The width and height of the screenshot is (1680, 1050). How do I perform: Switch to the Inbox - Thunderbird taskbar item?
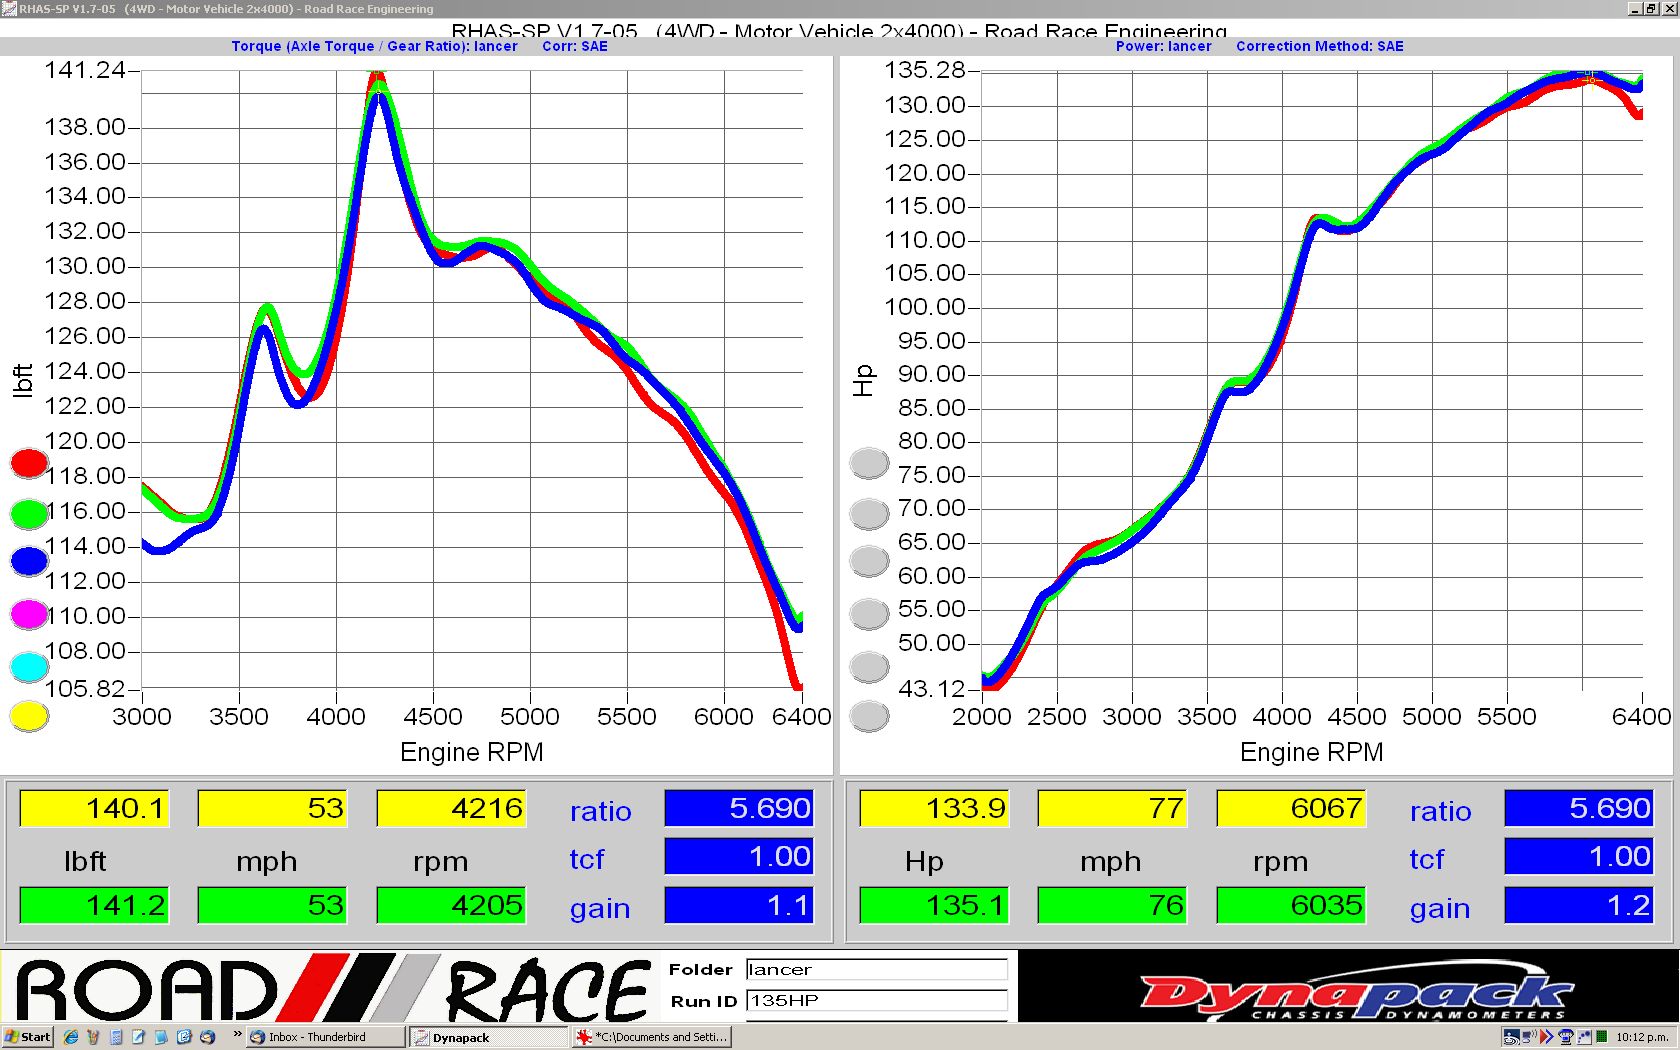point(325,1037)
